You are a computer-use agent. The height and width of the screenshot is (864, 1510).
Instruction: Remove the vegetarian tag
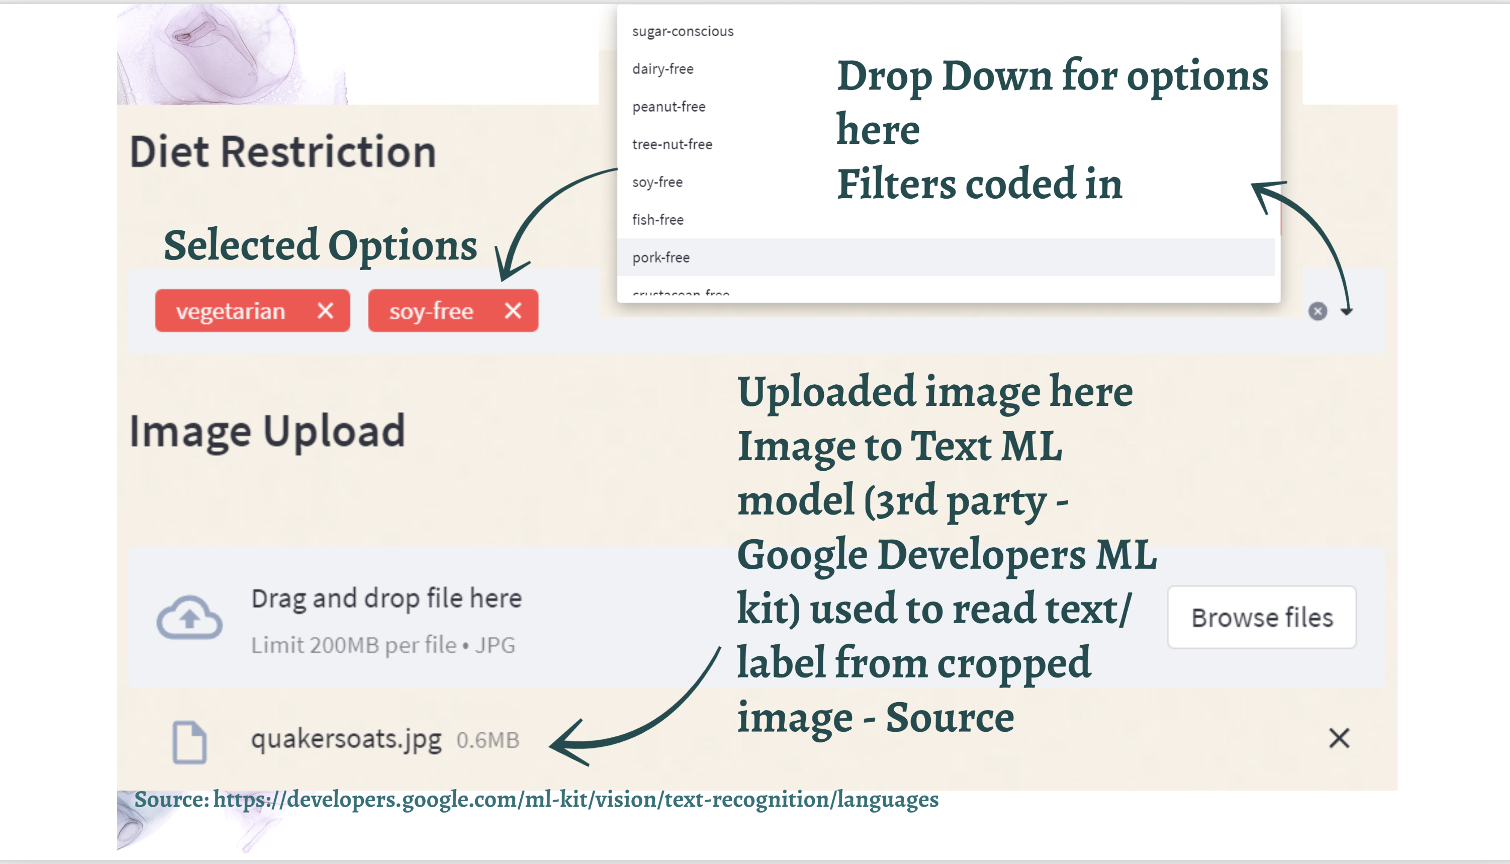pos(325,311)
